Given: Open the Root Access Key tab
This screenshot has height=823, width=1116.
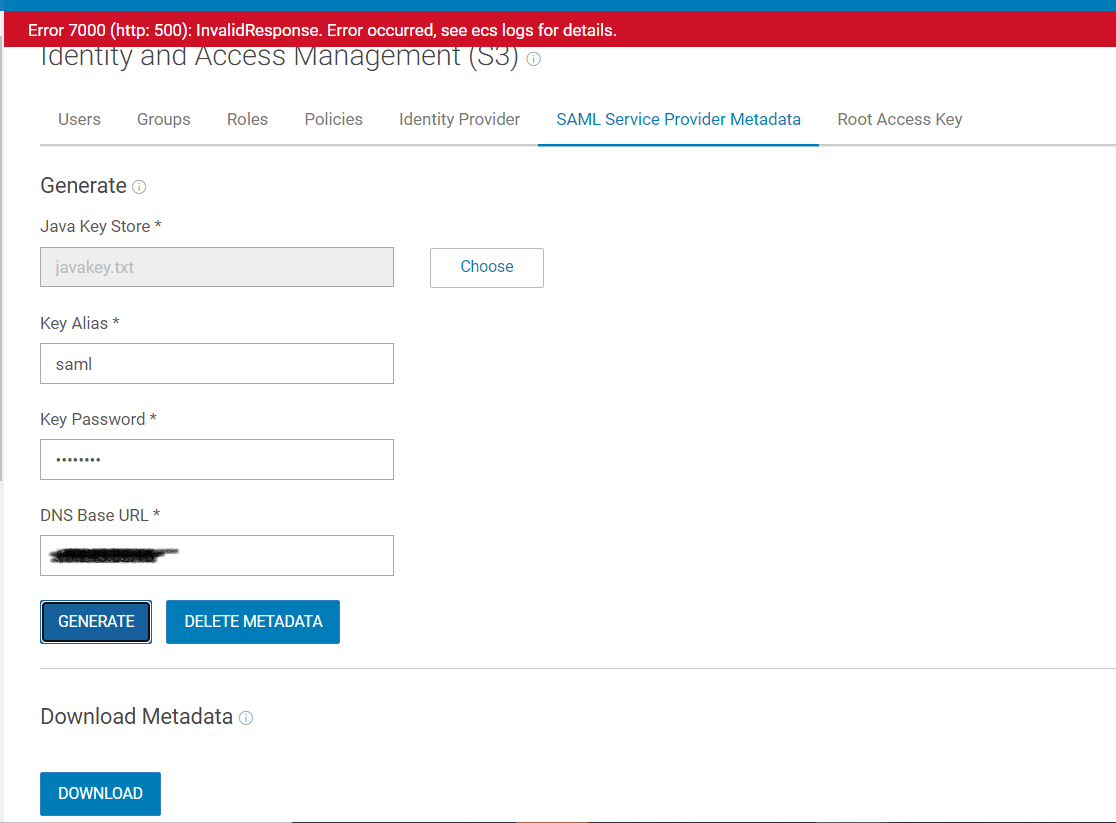Looking at the screenshot, I should [x=899, y=119].
